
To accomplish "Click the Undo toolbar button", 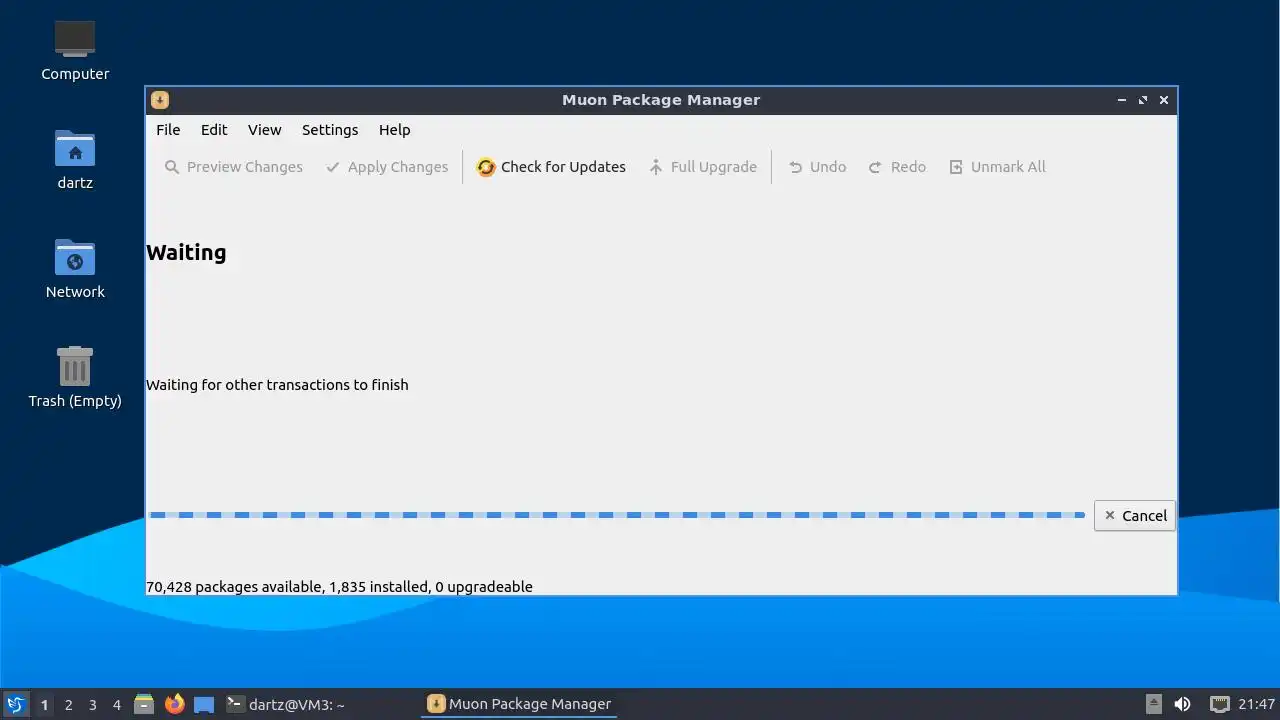I will pos(817,167).
